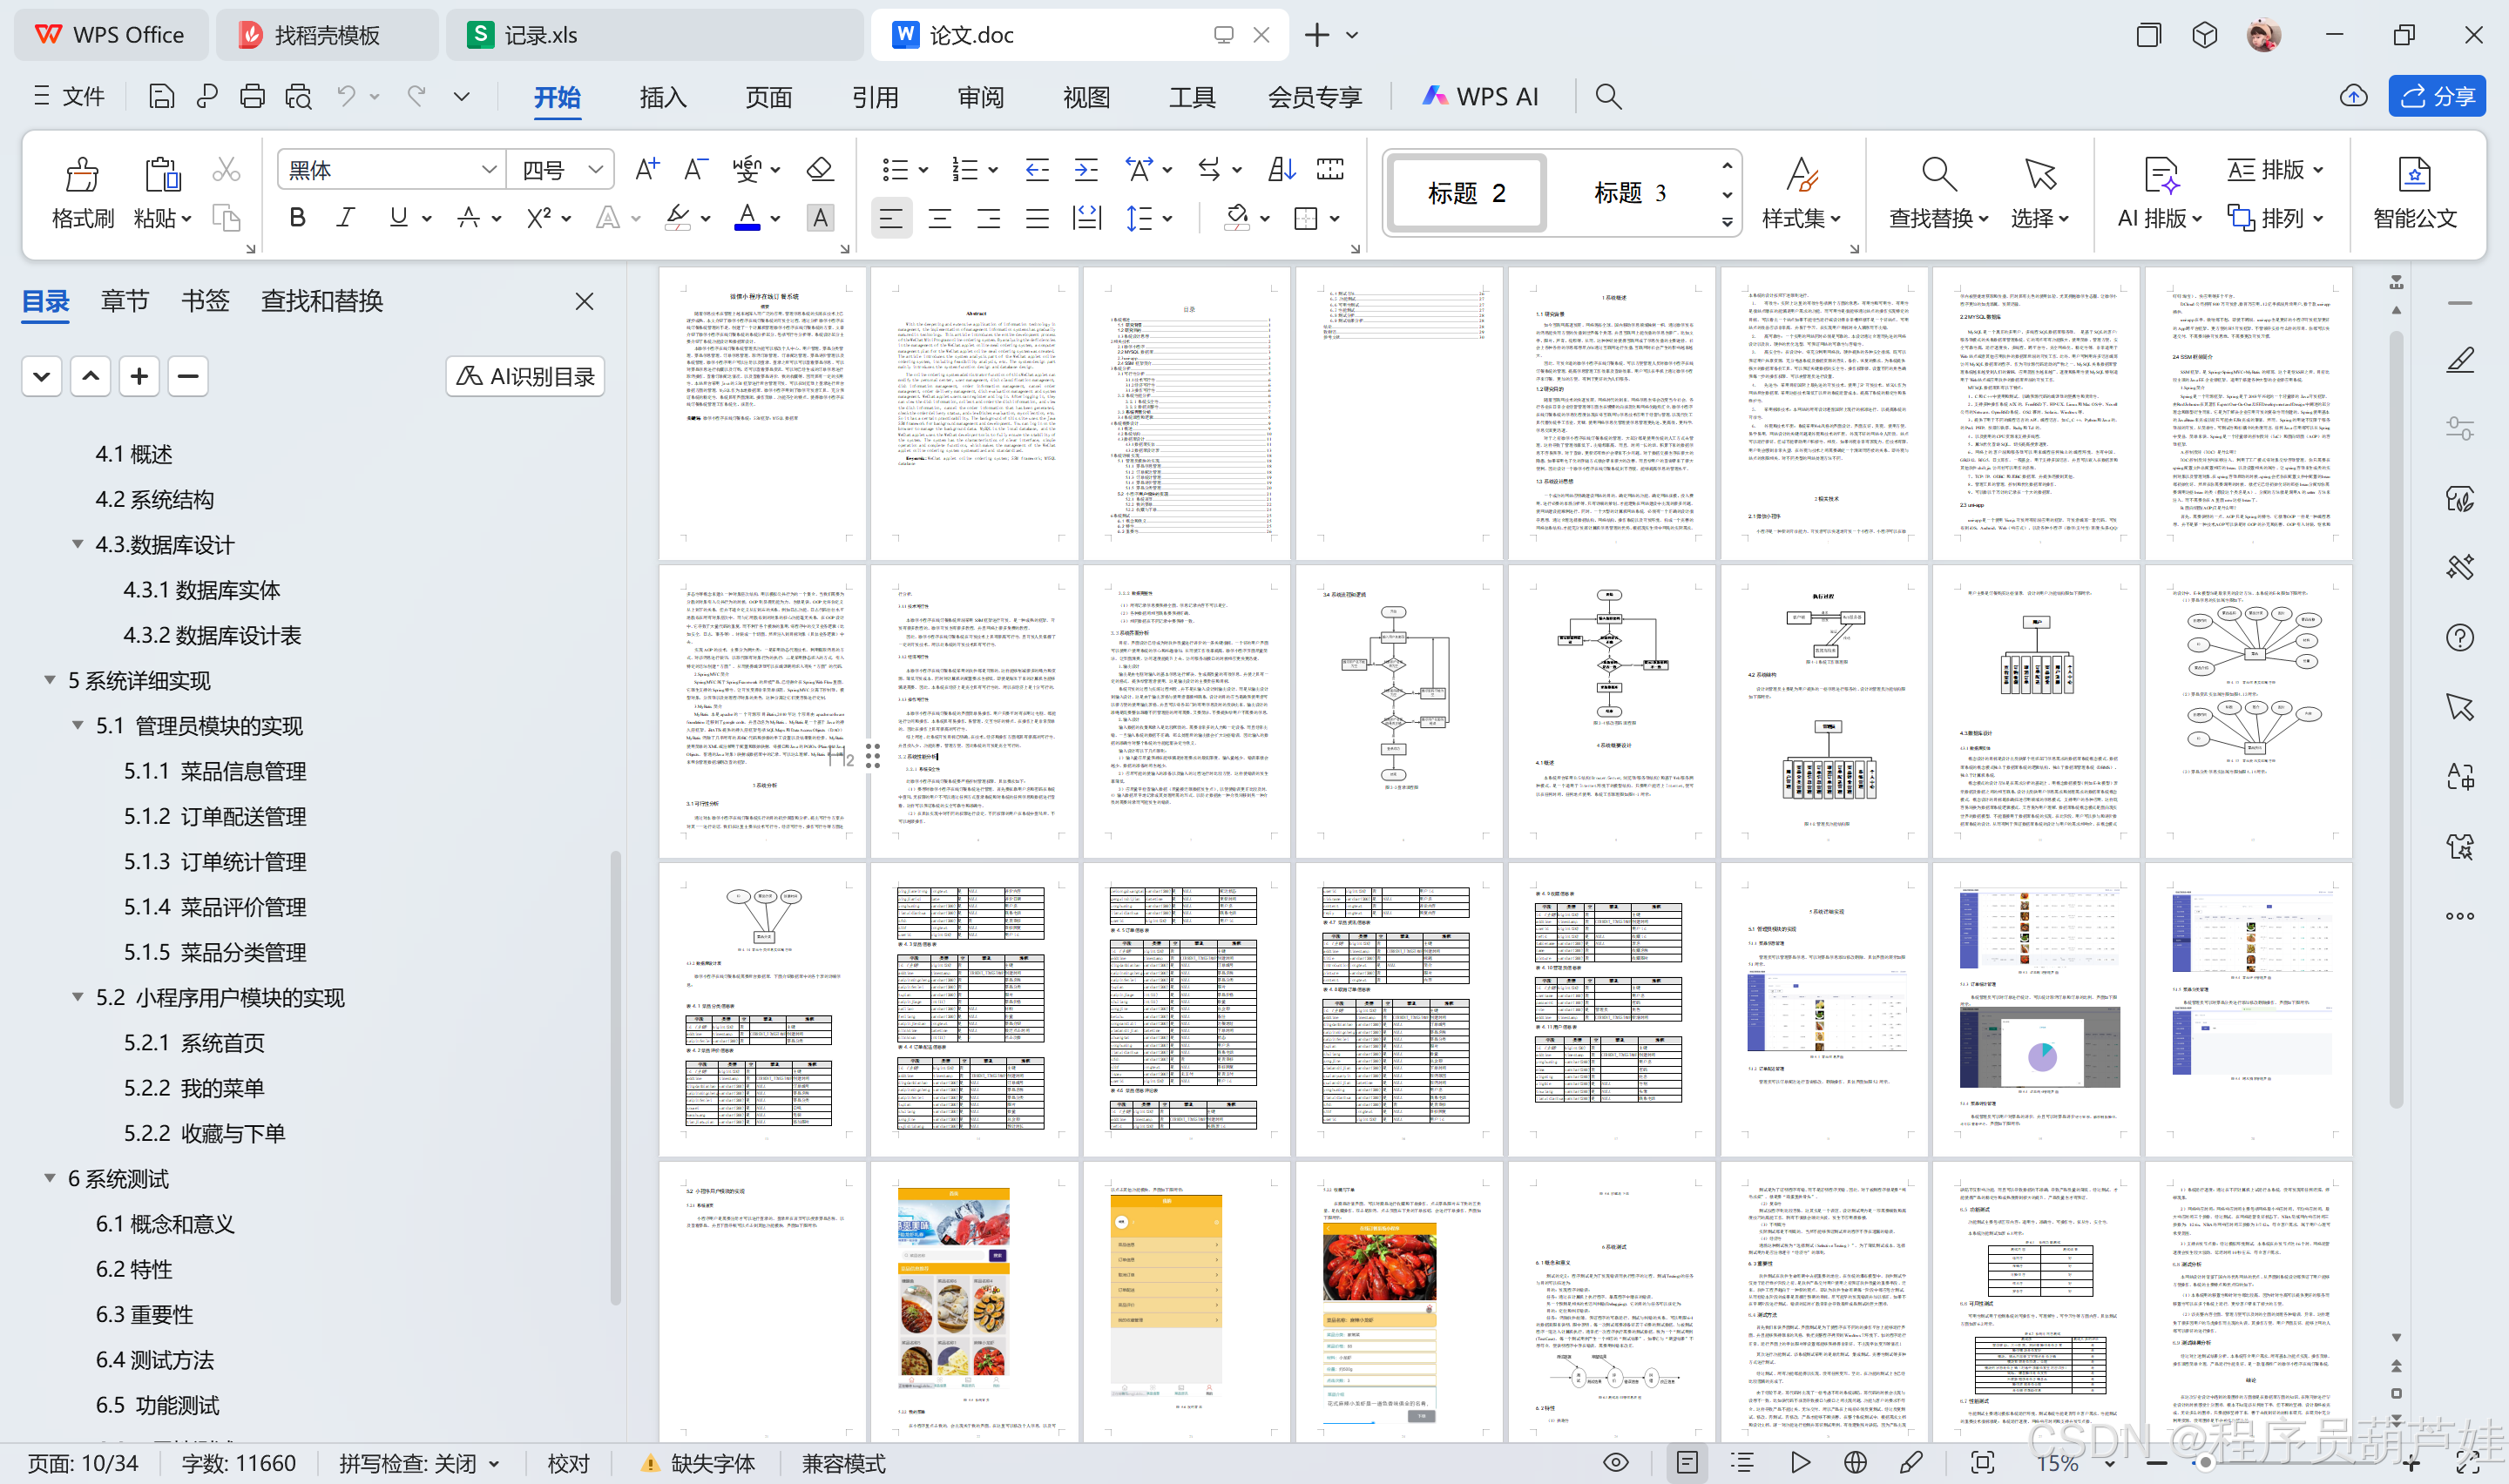This screenshot has height=1484, width=2509.
Task: Toggle underline formatting
Action: click(398, 217)
